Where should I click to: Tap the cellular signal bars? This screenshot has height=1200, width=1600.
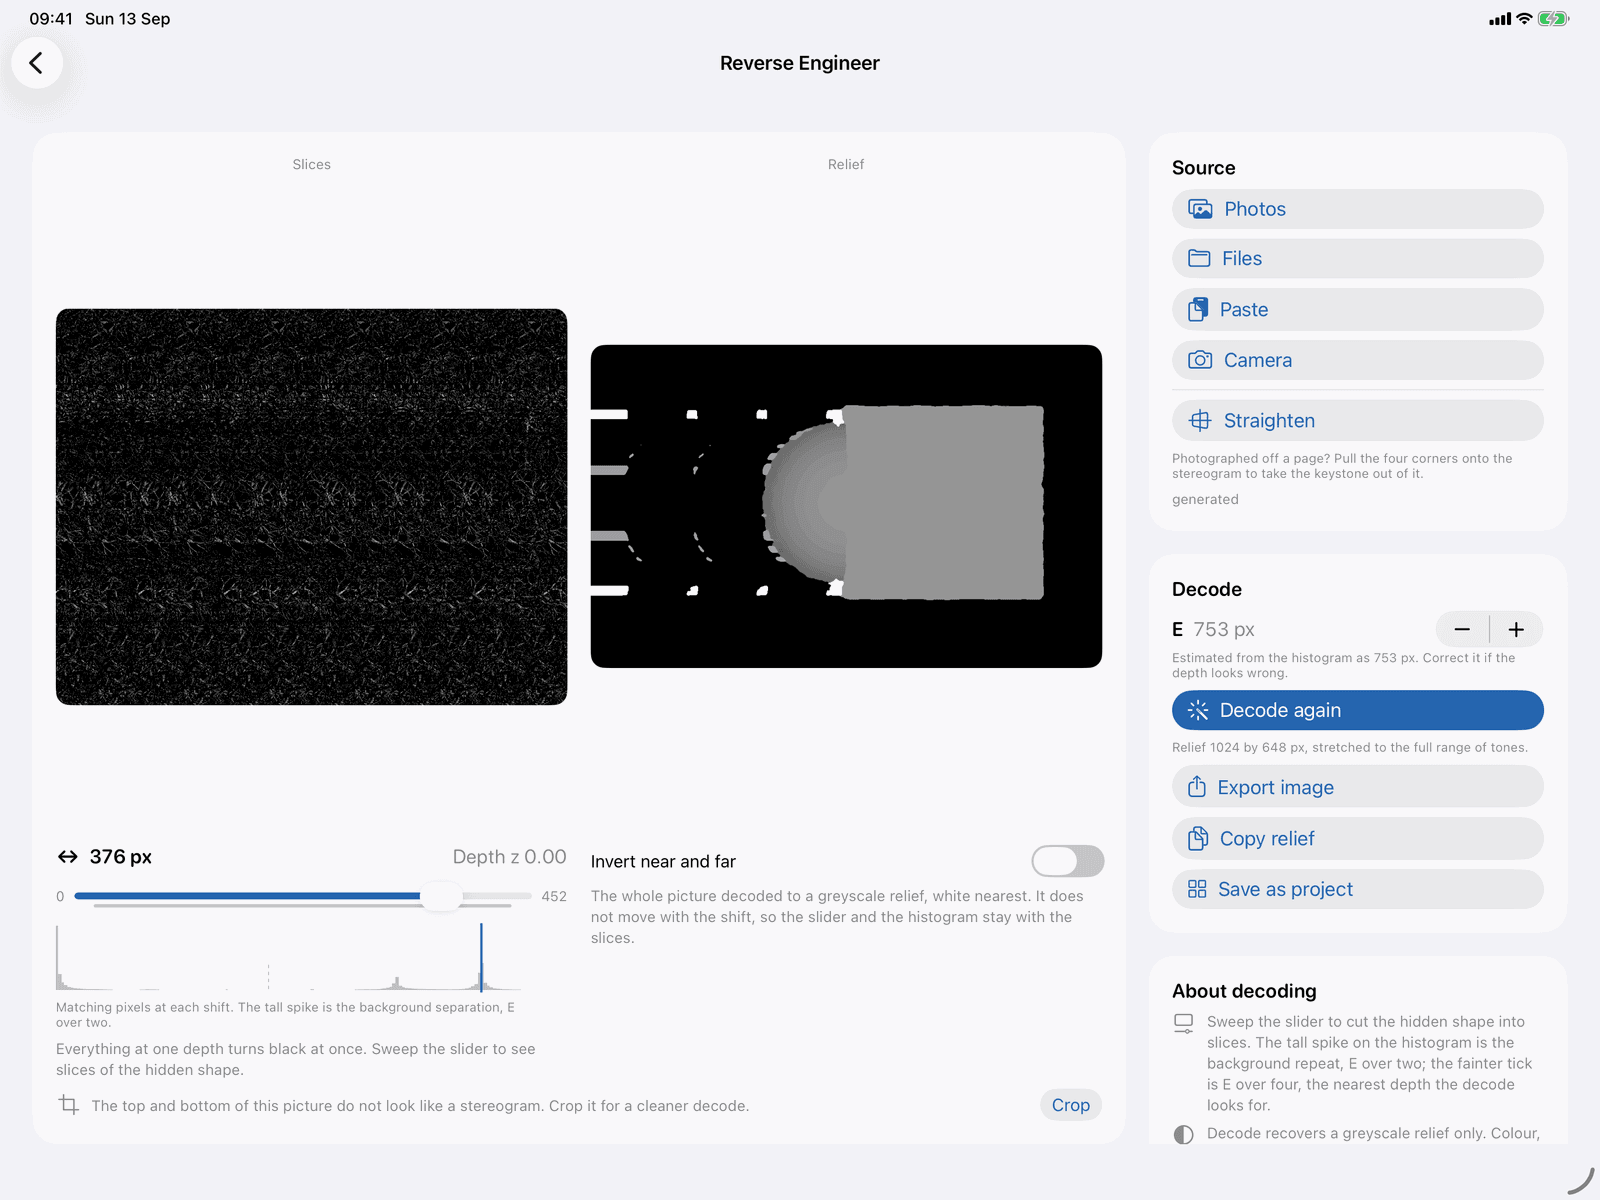[x=1500, y=19]
